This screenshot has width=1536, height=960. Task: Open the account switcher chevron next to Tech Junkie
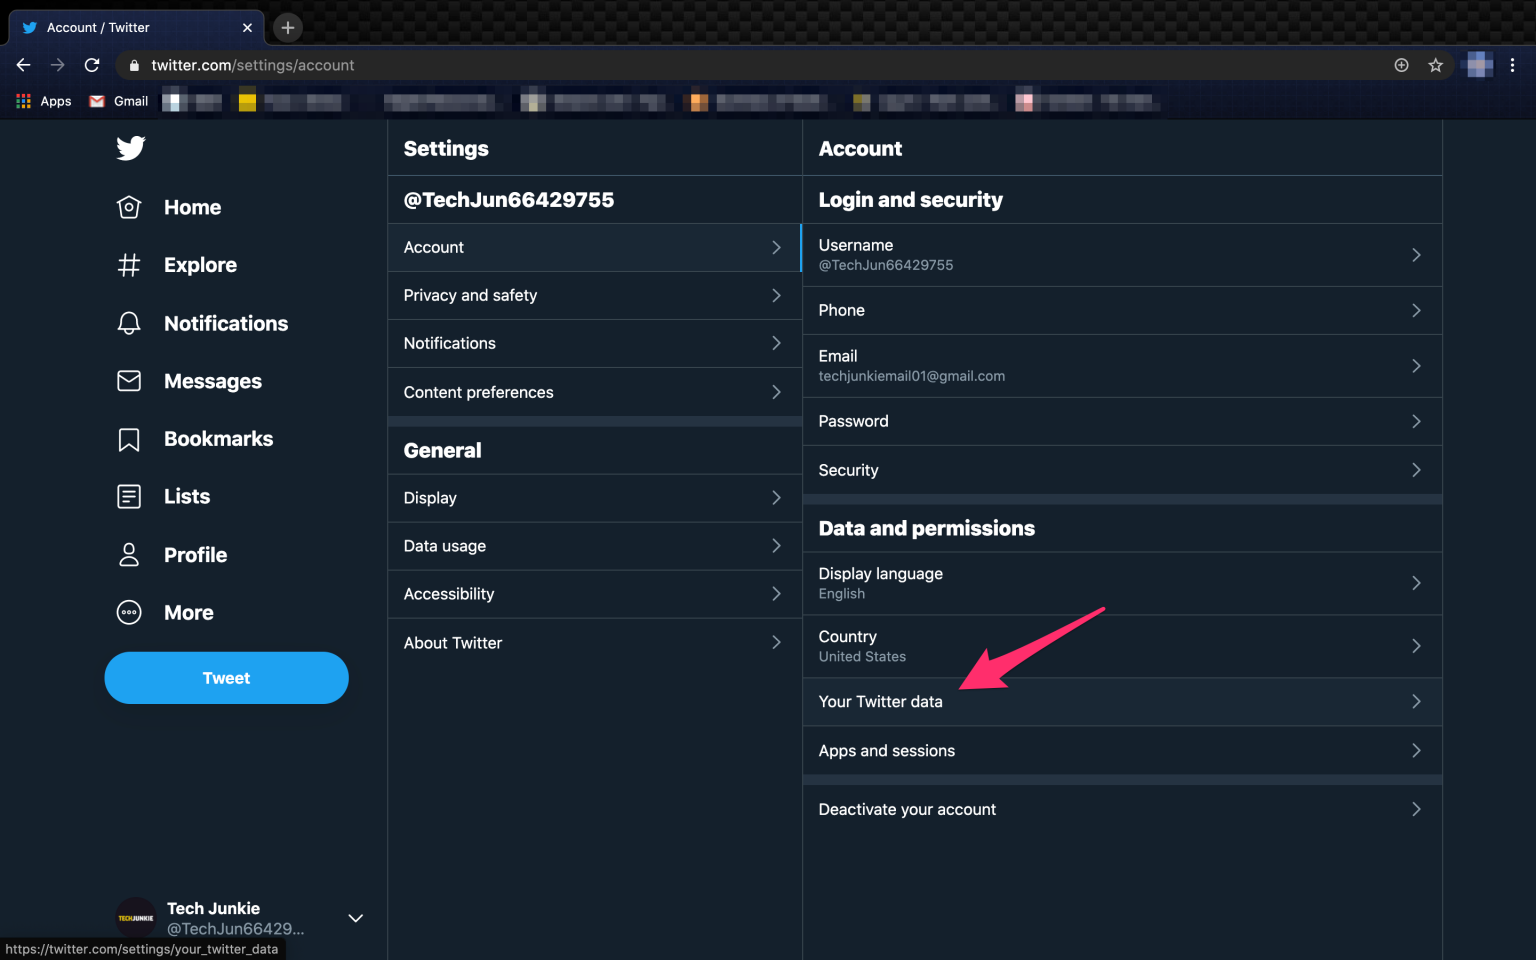click(x=355, y=917)
